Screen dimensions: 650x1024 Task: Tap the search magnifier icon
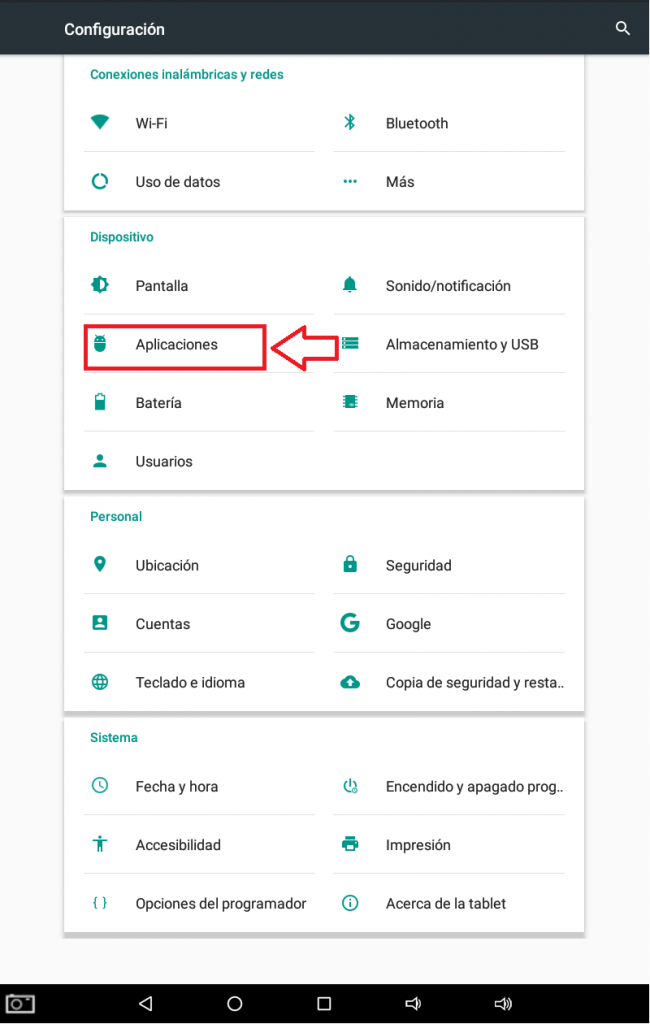(x=622, y=28)
